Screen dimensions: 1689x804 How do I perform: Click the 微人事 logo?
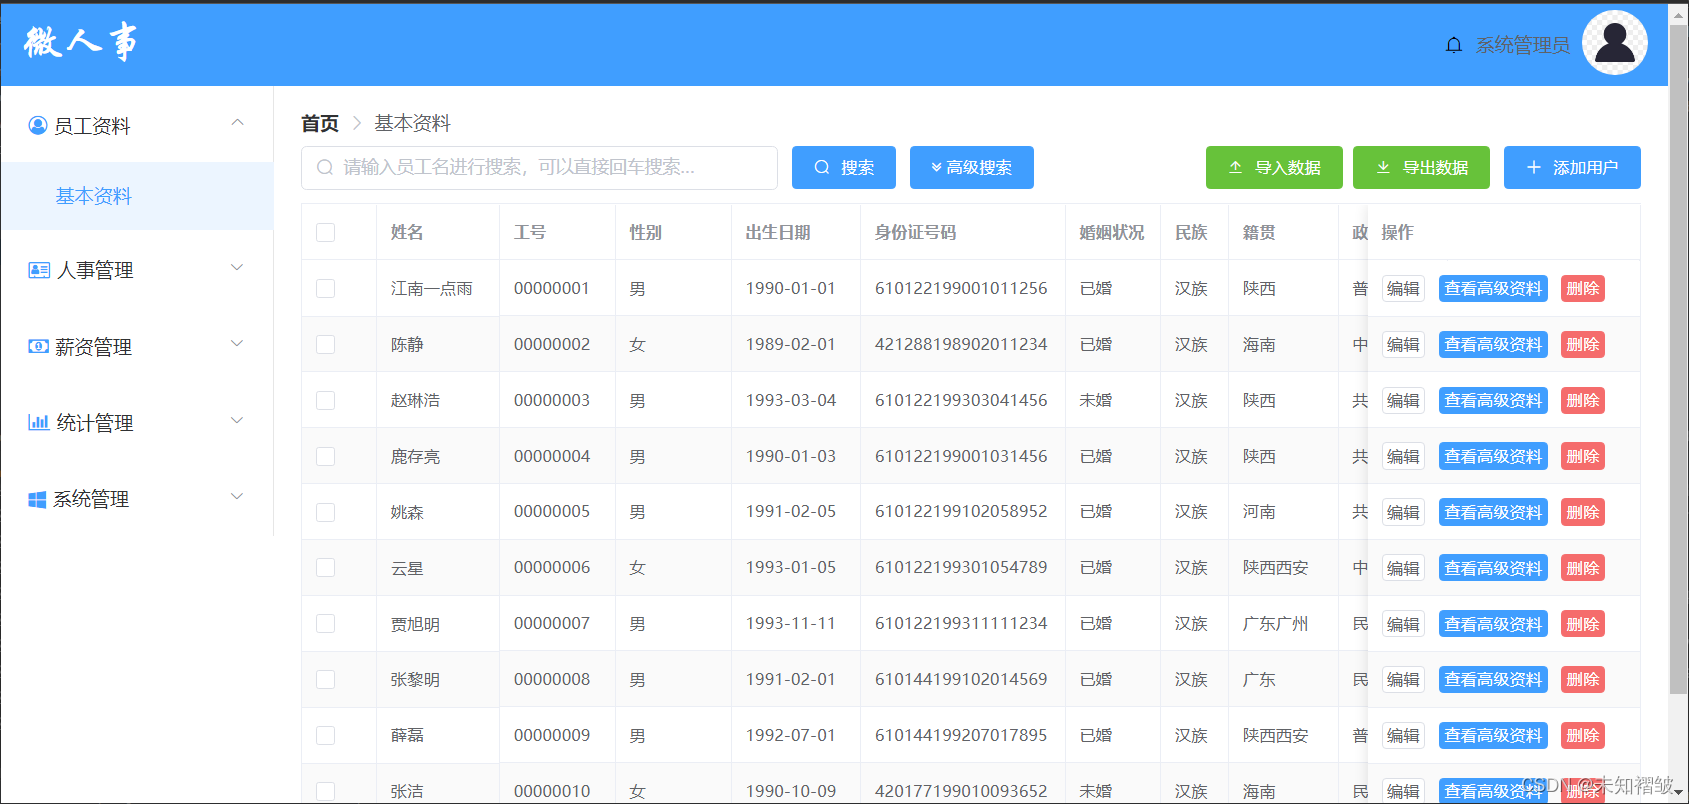point(81,42)
